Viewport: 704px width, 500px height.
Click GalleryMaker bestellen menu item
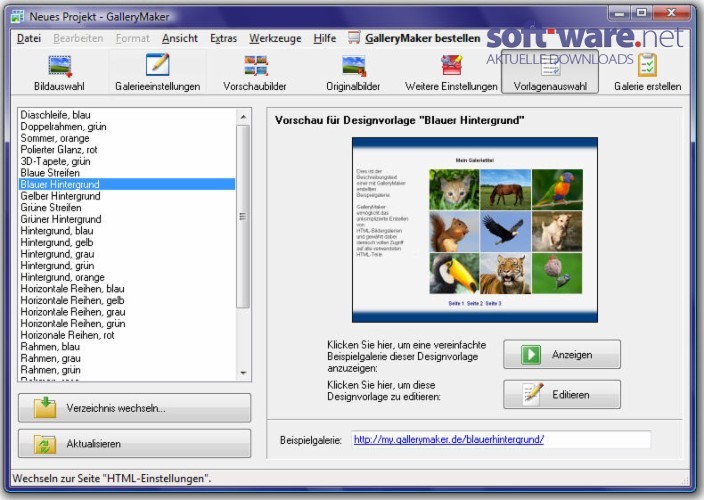422,39
